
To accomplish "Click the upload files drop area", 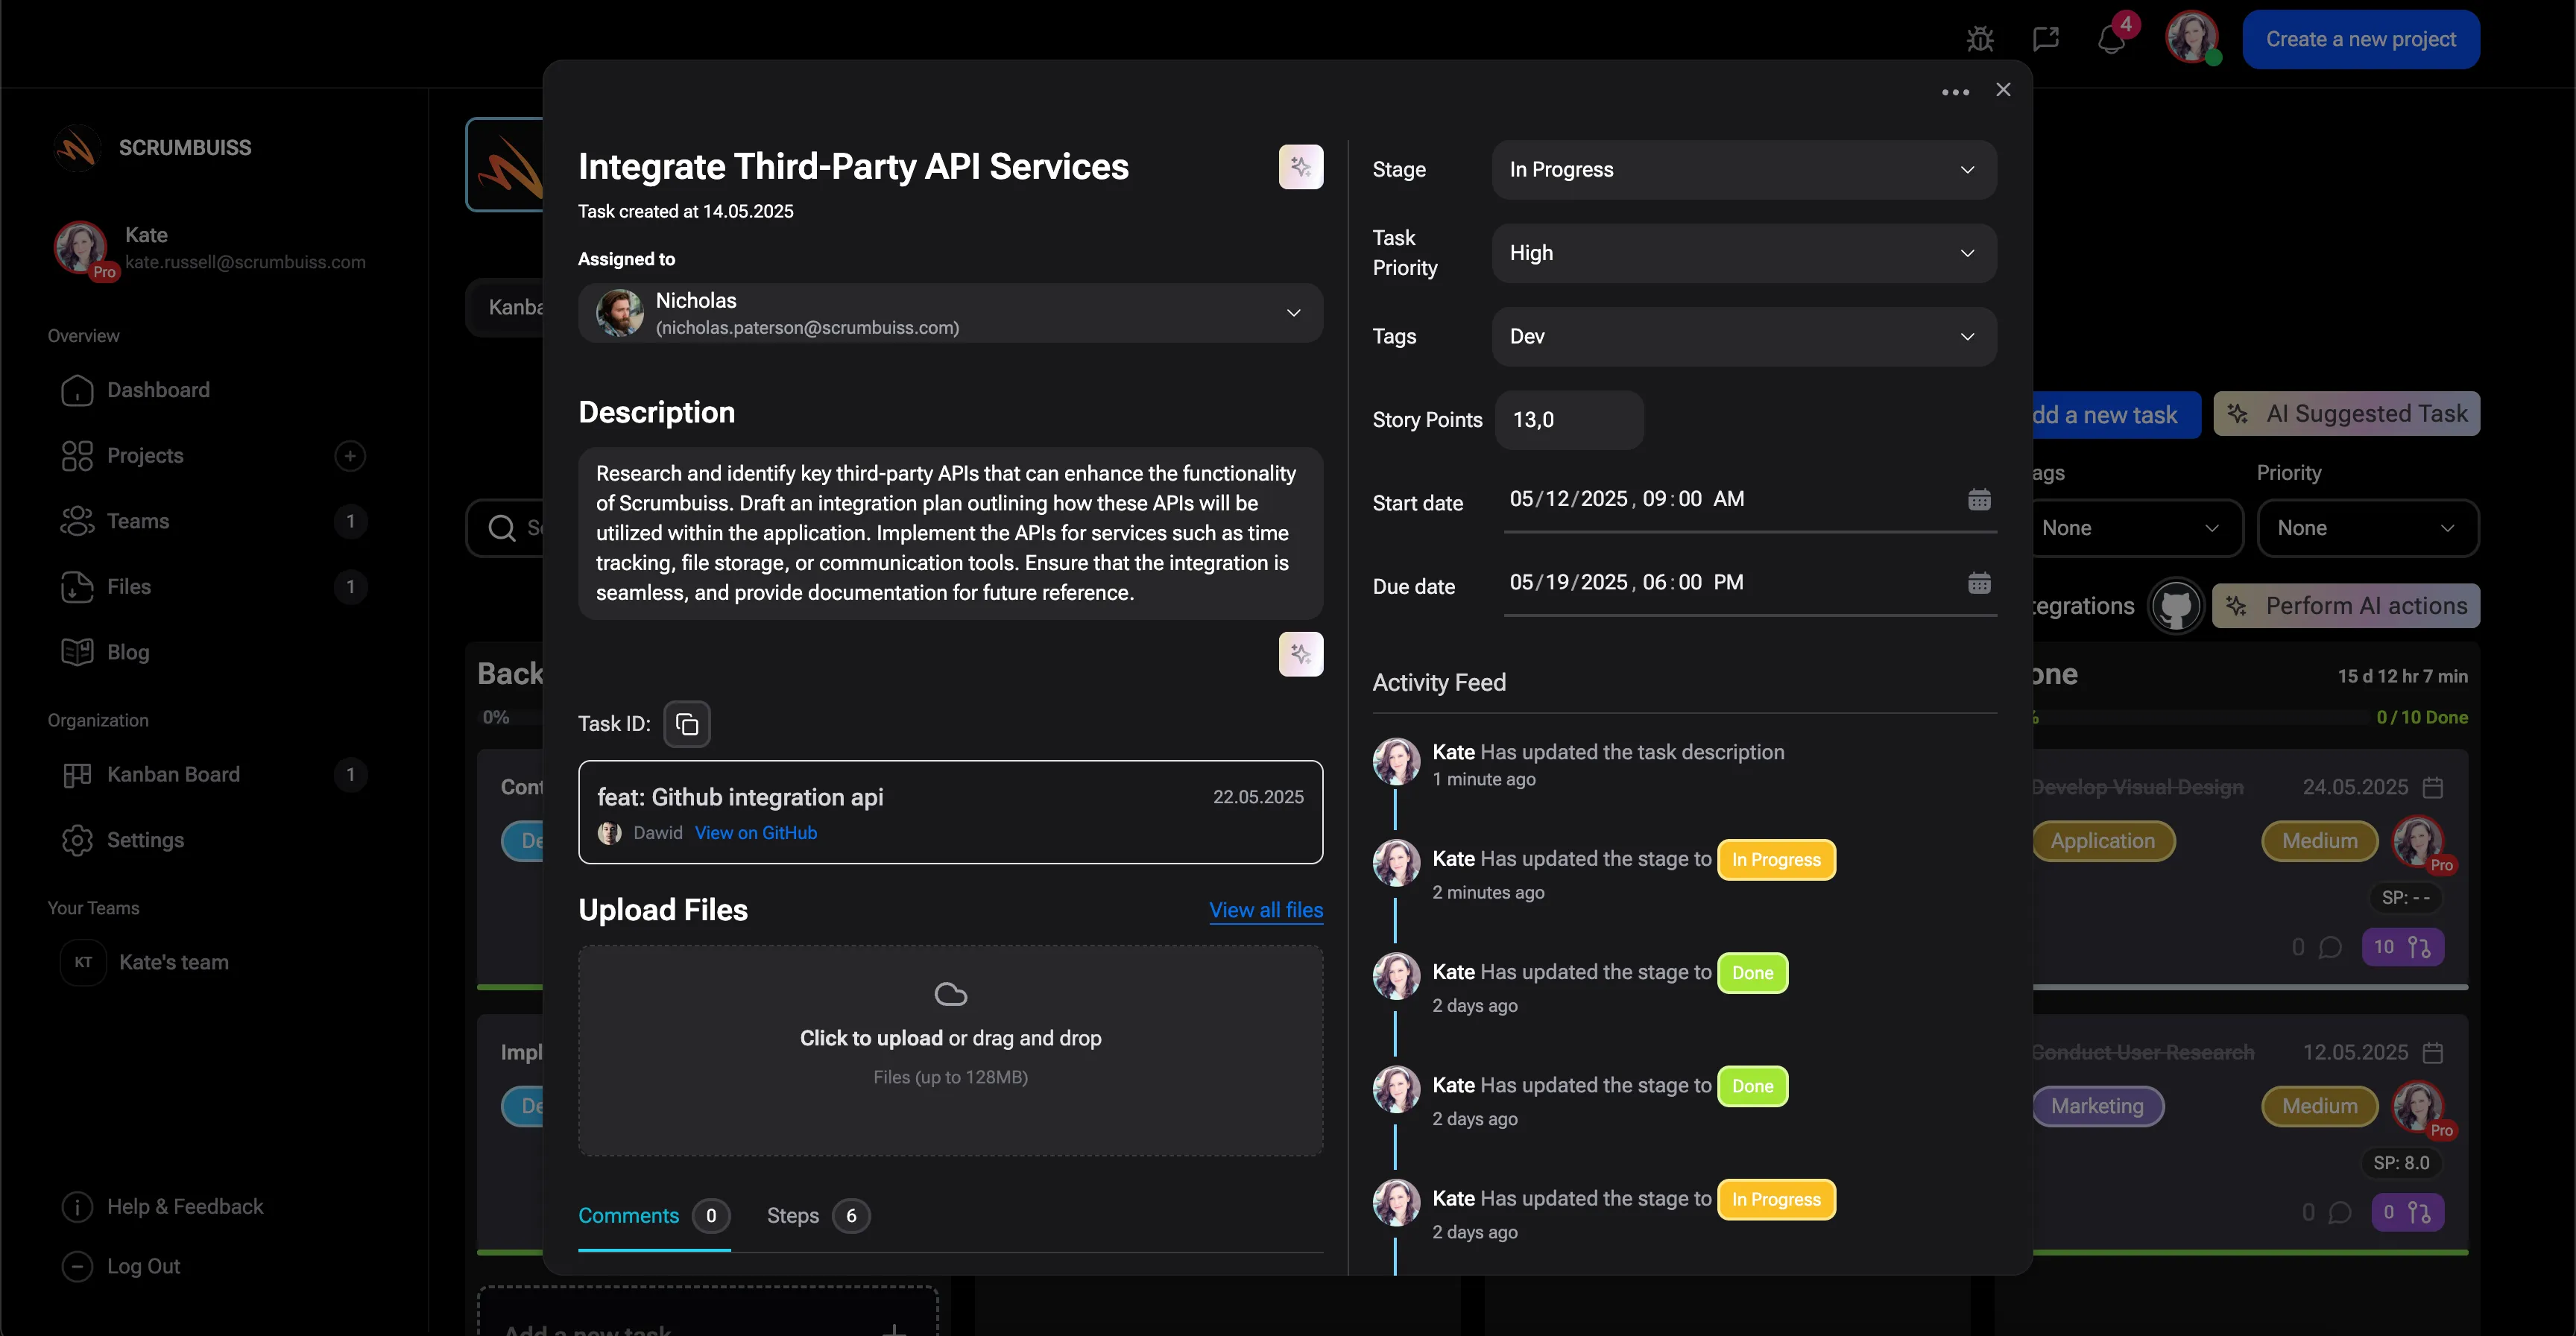I will tap(950, 1051).
